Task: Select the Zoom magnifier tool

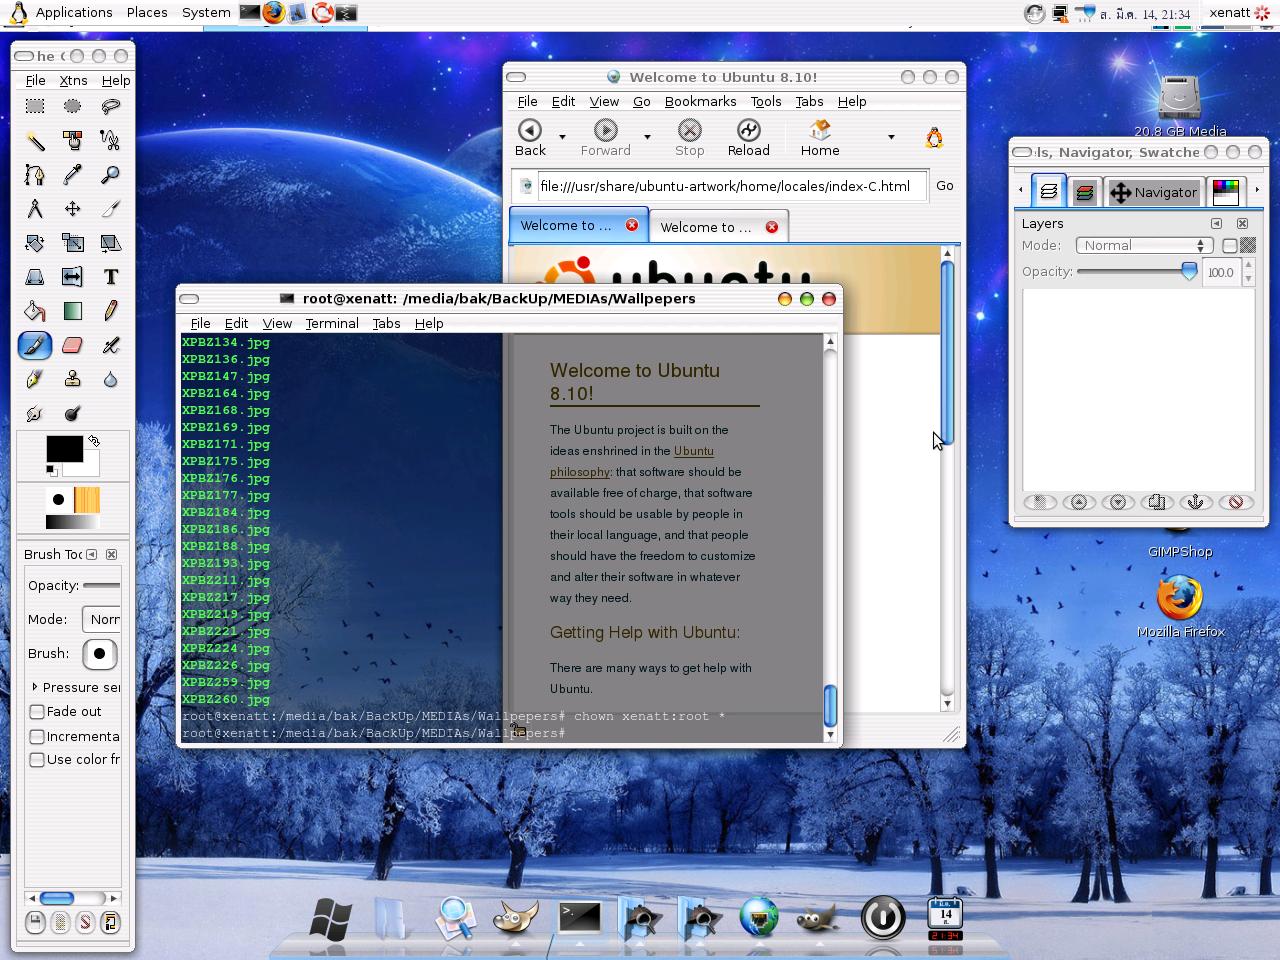Action: pyautogui.click(x=110, y=175)
